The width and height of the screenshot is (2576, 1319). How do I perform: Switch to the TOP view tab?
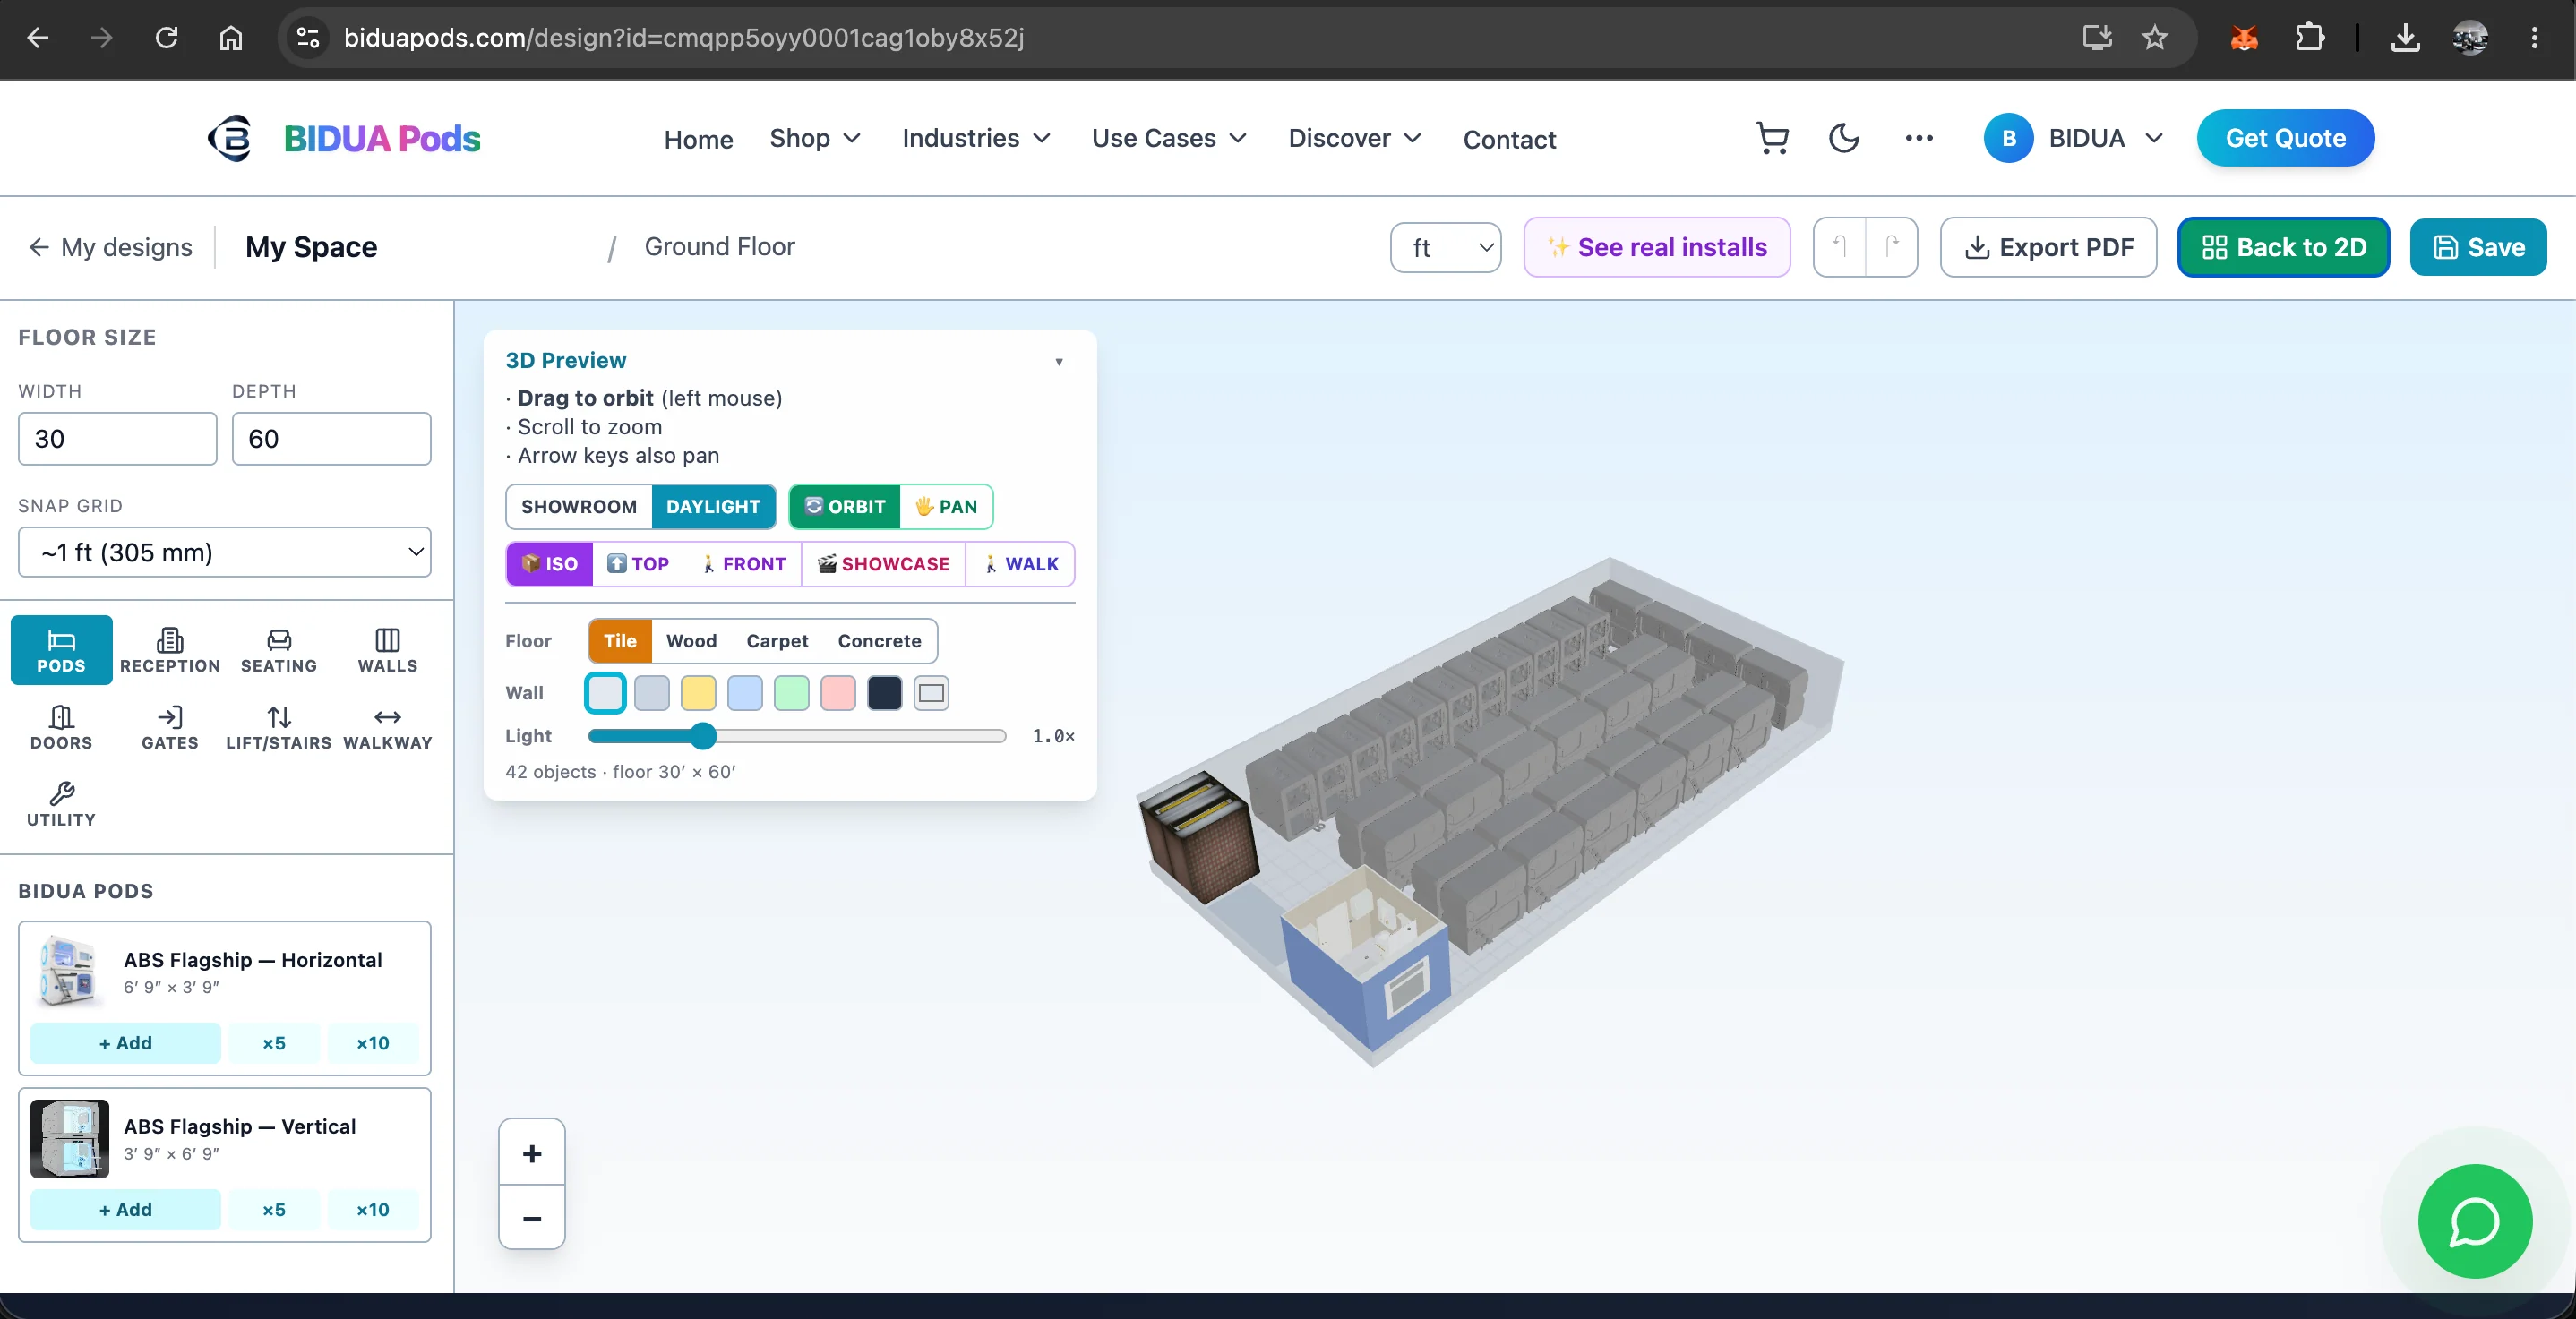click(638, 564)
